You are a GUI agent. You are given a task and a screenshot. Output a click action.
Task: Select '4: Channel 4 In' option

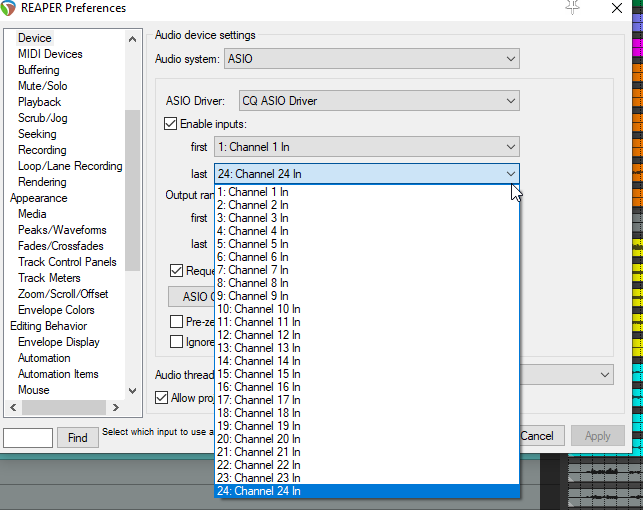(367, 231)
